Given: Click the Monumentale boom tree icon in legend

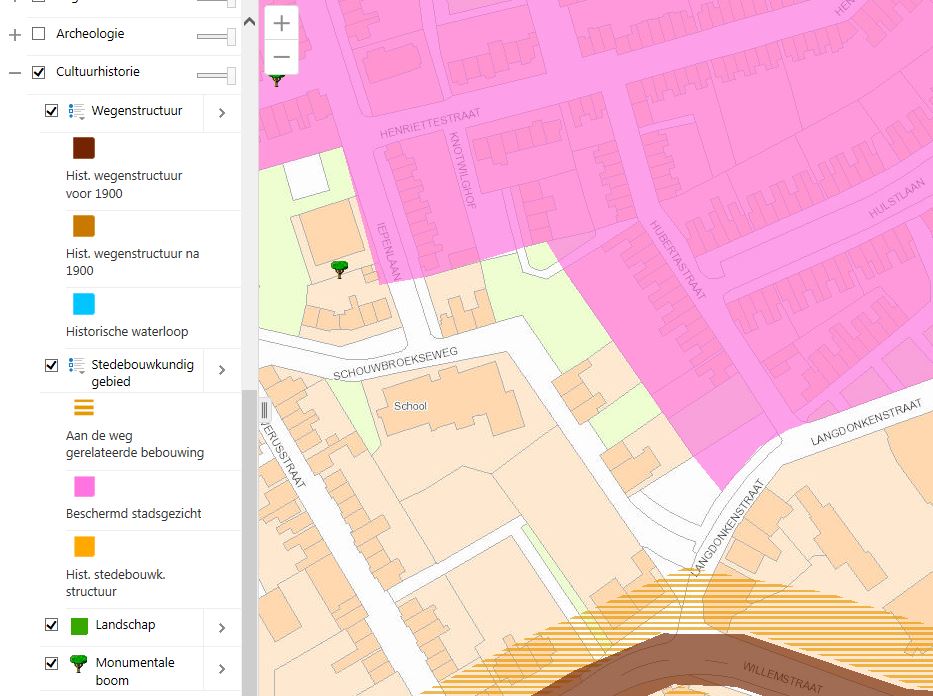Looking at the screenshot, I should tap(78, 663).
